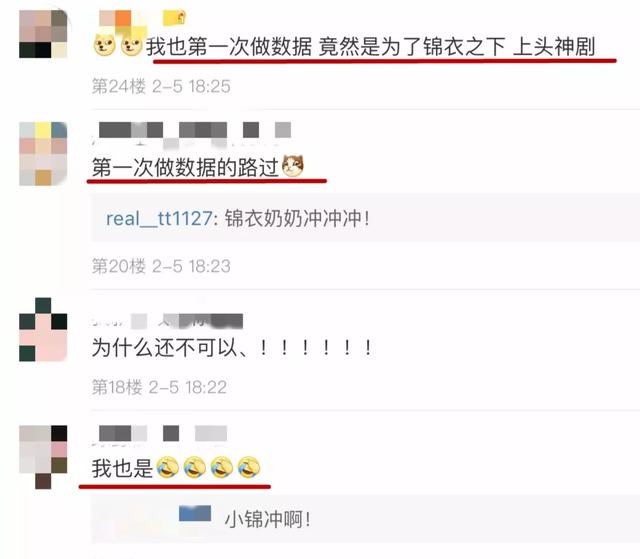Click the last laughing-crying emoji
The image size is (640, 559).
click(x=249, y=467)
